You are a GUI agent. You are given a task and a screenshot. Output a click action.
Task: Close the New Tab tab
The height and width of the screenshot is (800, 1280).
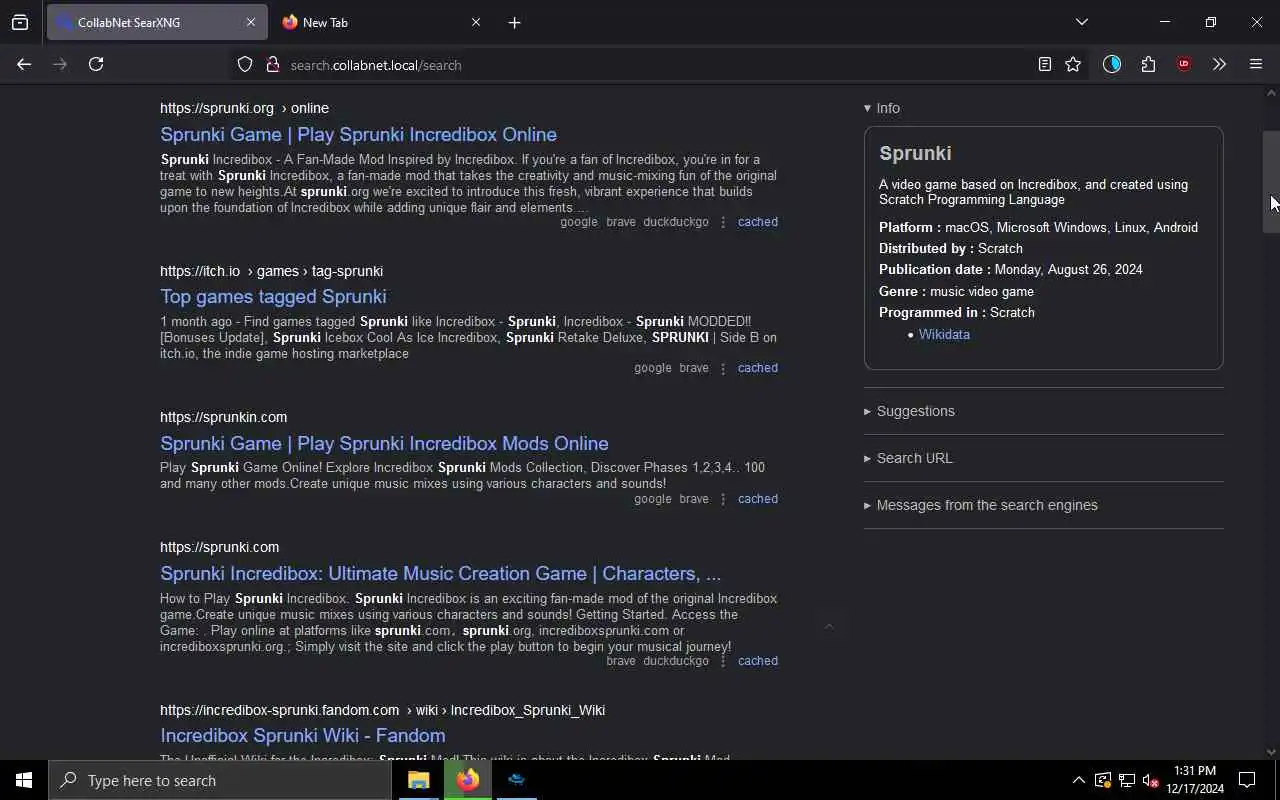tap(476, 22)
